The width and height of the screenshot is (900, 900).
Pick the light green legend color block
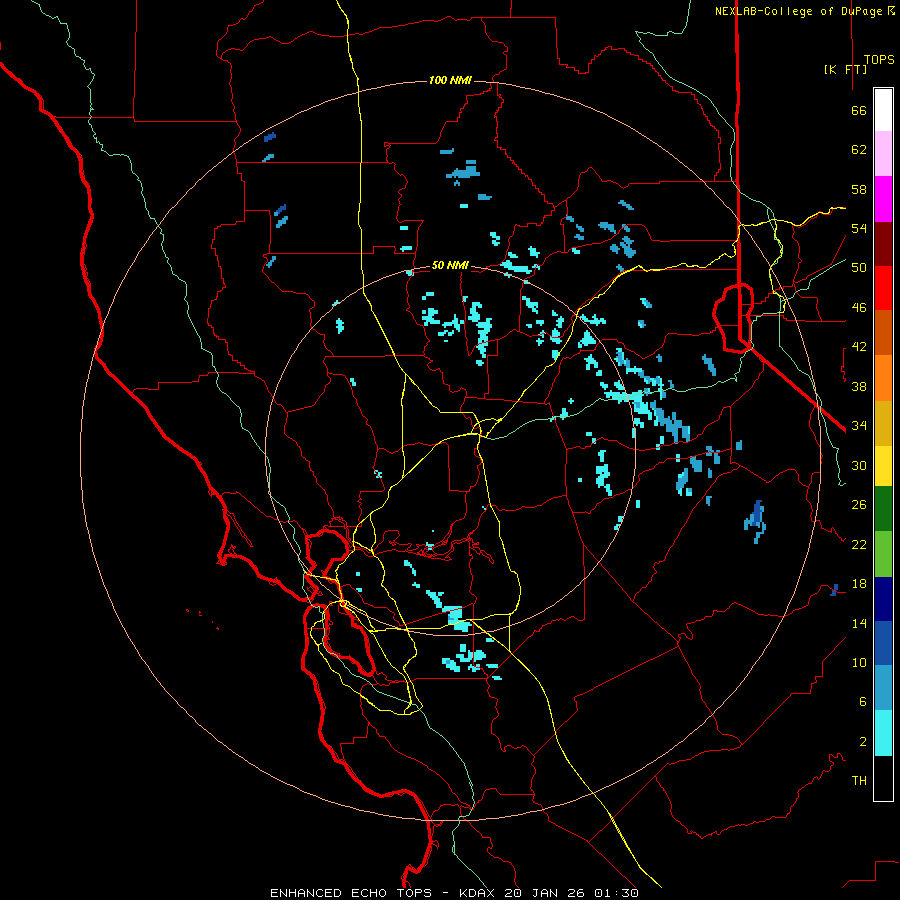883,553
